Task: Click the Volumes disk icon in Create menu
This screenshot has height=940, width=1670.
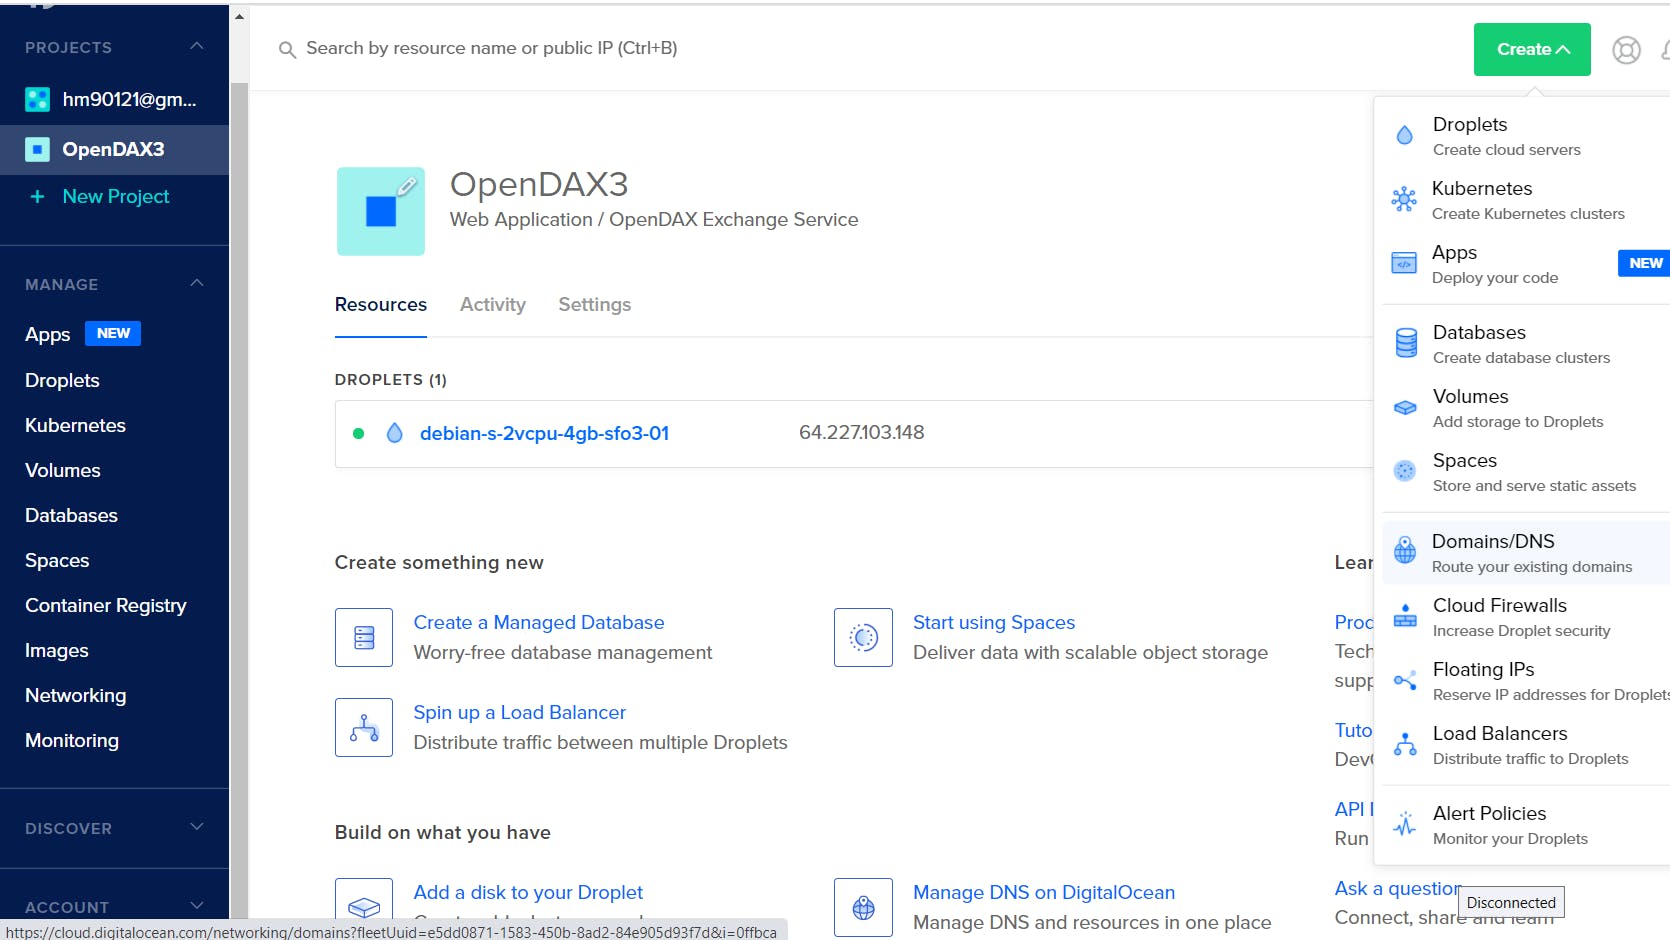Action: pyautogui.click(x=1405, y=408)
